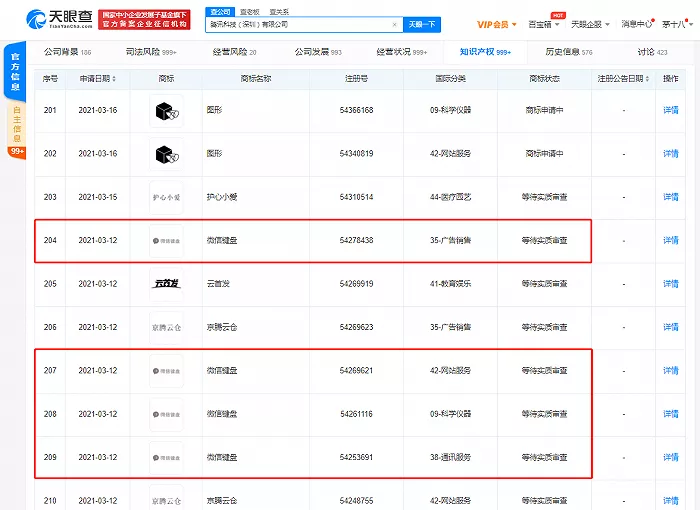Switch to 历史信息 tab
This screenshot has width=700, height=510.
569,52
